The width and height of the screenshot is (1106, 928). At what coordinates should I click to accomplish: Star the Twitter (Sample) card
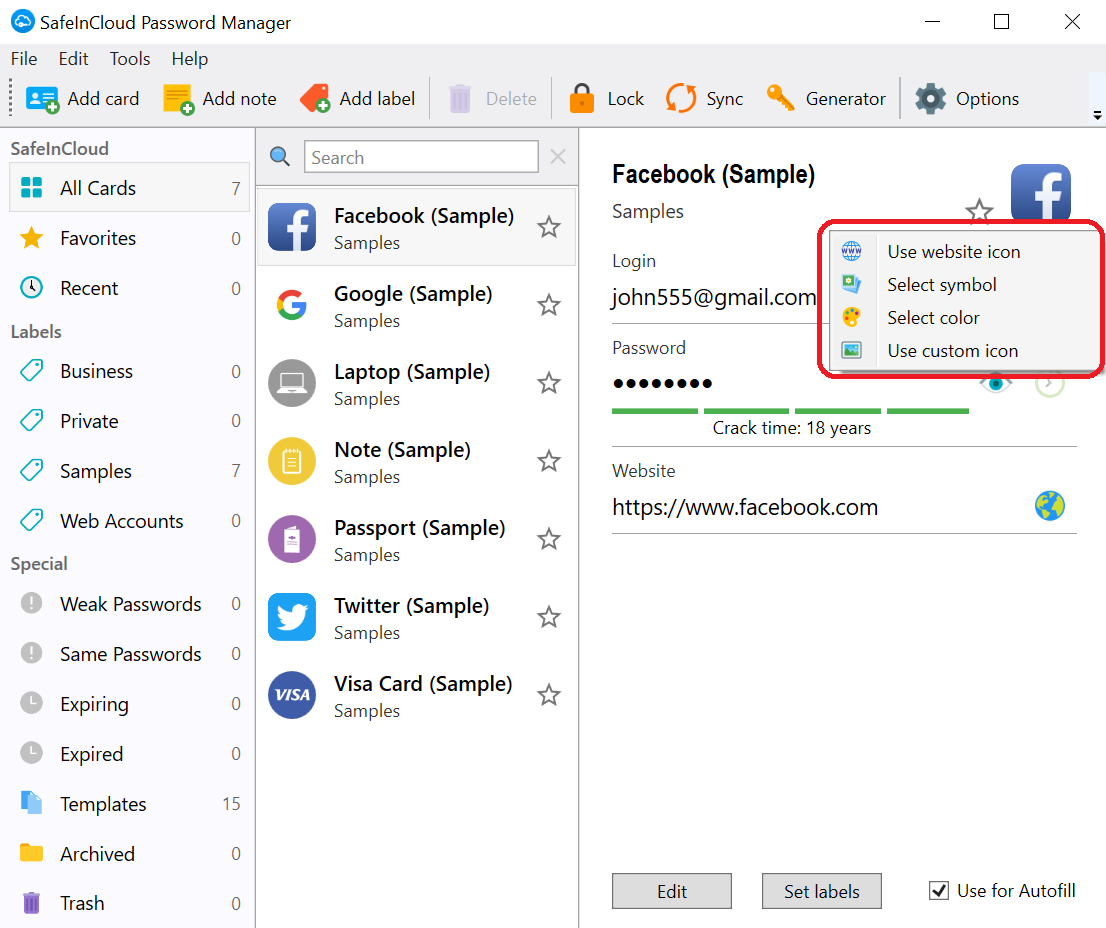pos(549,617)
